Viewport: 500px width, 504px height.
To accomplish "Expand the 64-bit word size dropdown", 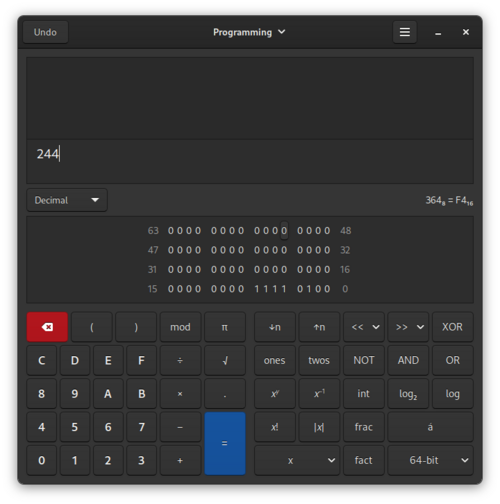I will (430, 460).
